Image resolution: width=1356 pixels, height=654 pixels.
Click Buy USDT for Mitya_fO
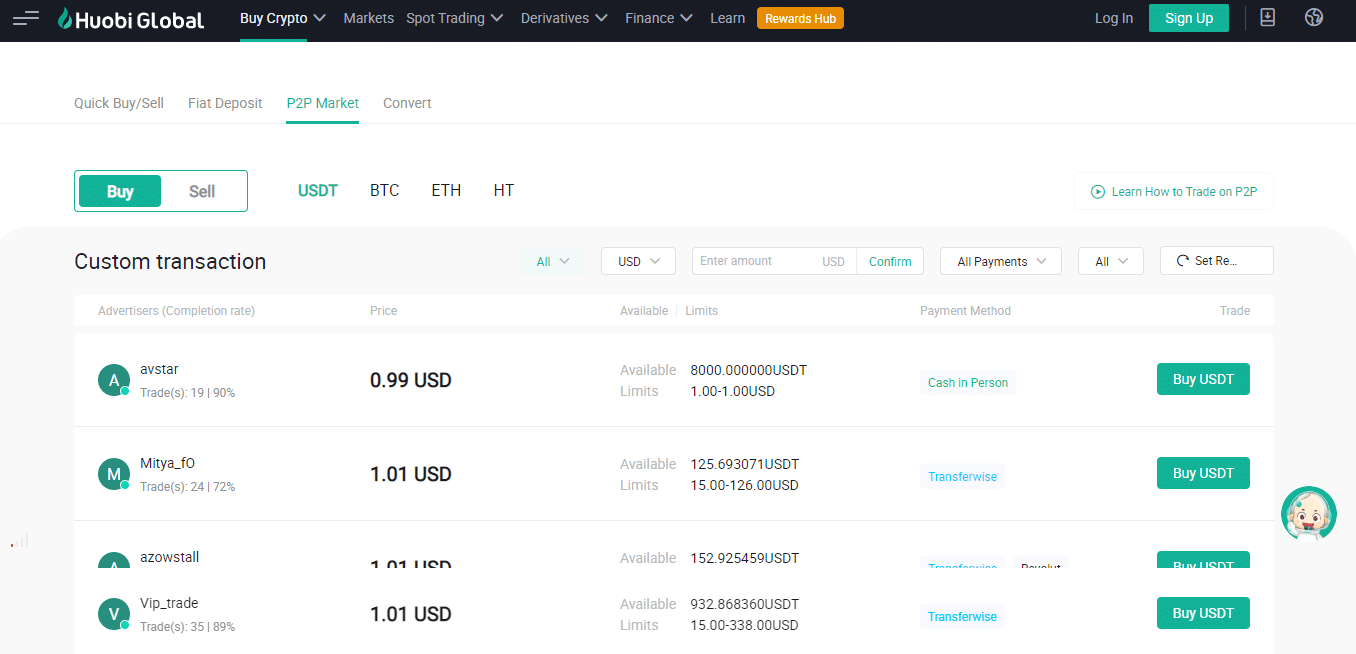(1203, 473)
